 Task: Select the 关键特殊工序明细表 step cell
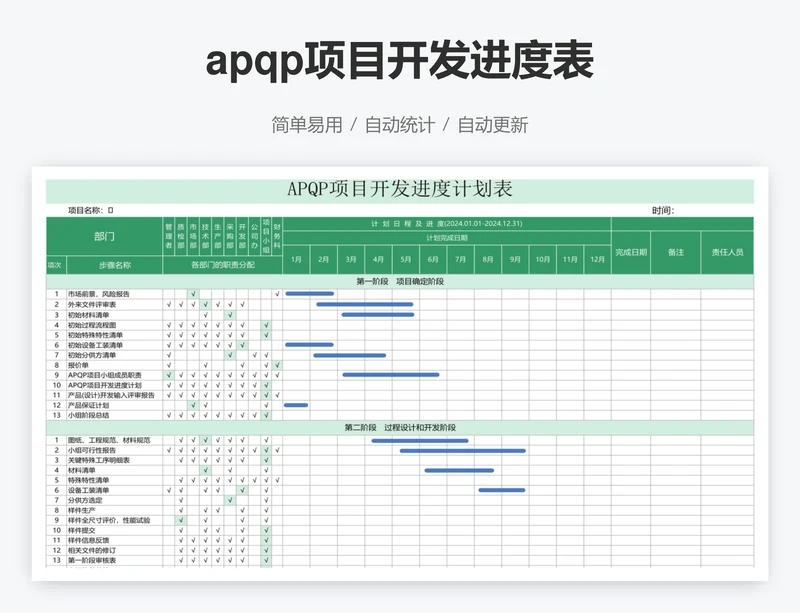click(x=114, y=460)
